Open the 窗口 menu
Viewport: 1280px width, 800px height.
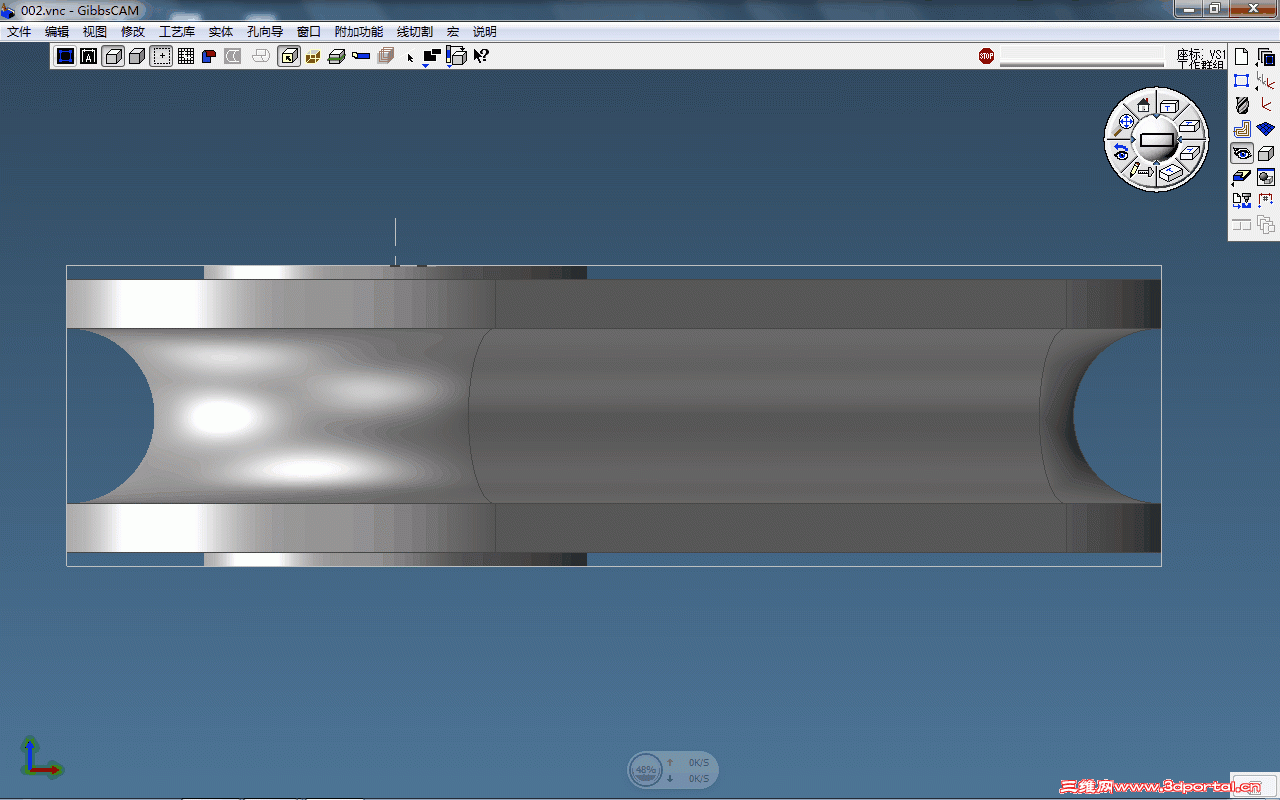pyautogui.click(x=309, y=32)
